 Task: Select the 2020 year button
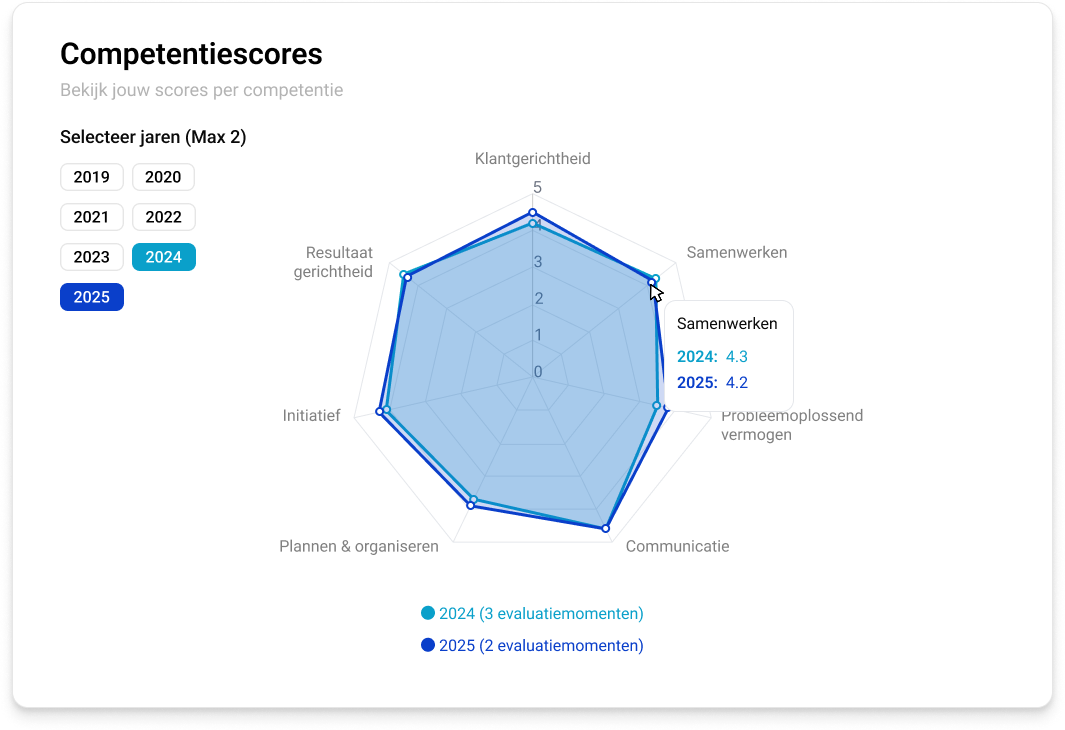[163, 177]
